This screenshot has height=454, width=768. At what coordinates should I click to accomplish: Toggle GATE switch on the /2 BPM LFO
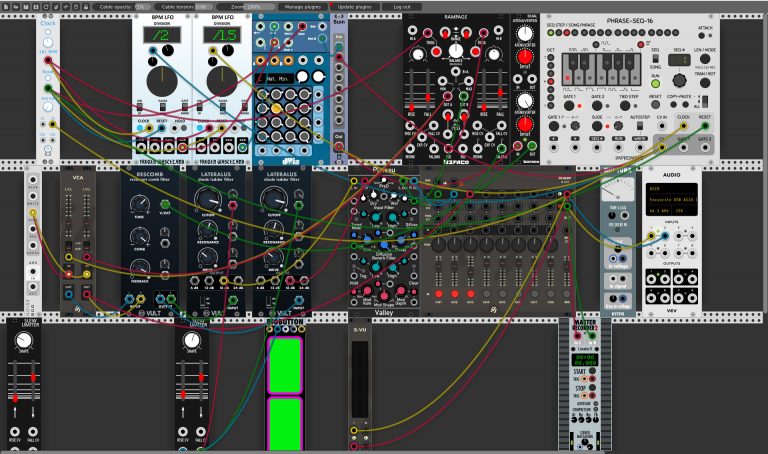(x=185, y=106)
